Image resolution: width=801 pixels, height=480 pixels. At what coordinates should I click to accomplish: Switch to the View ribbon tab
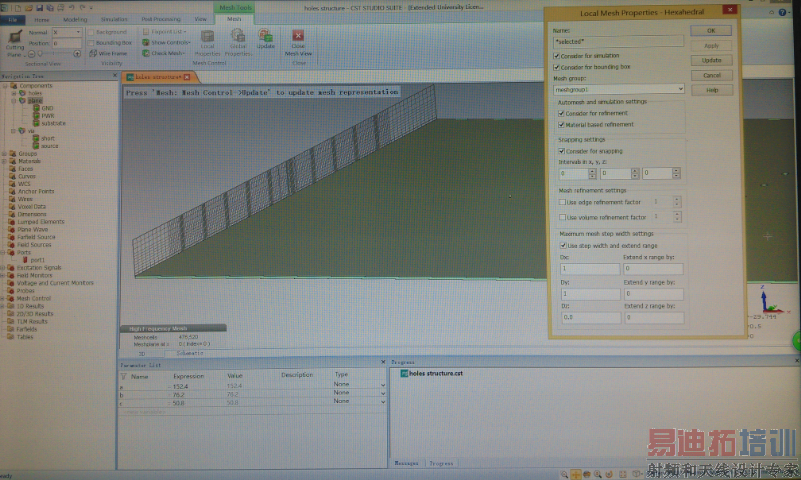pyautogui.click(x=200, y=19)
